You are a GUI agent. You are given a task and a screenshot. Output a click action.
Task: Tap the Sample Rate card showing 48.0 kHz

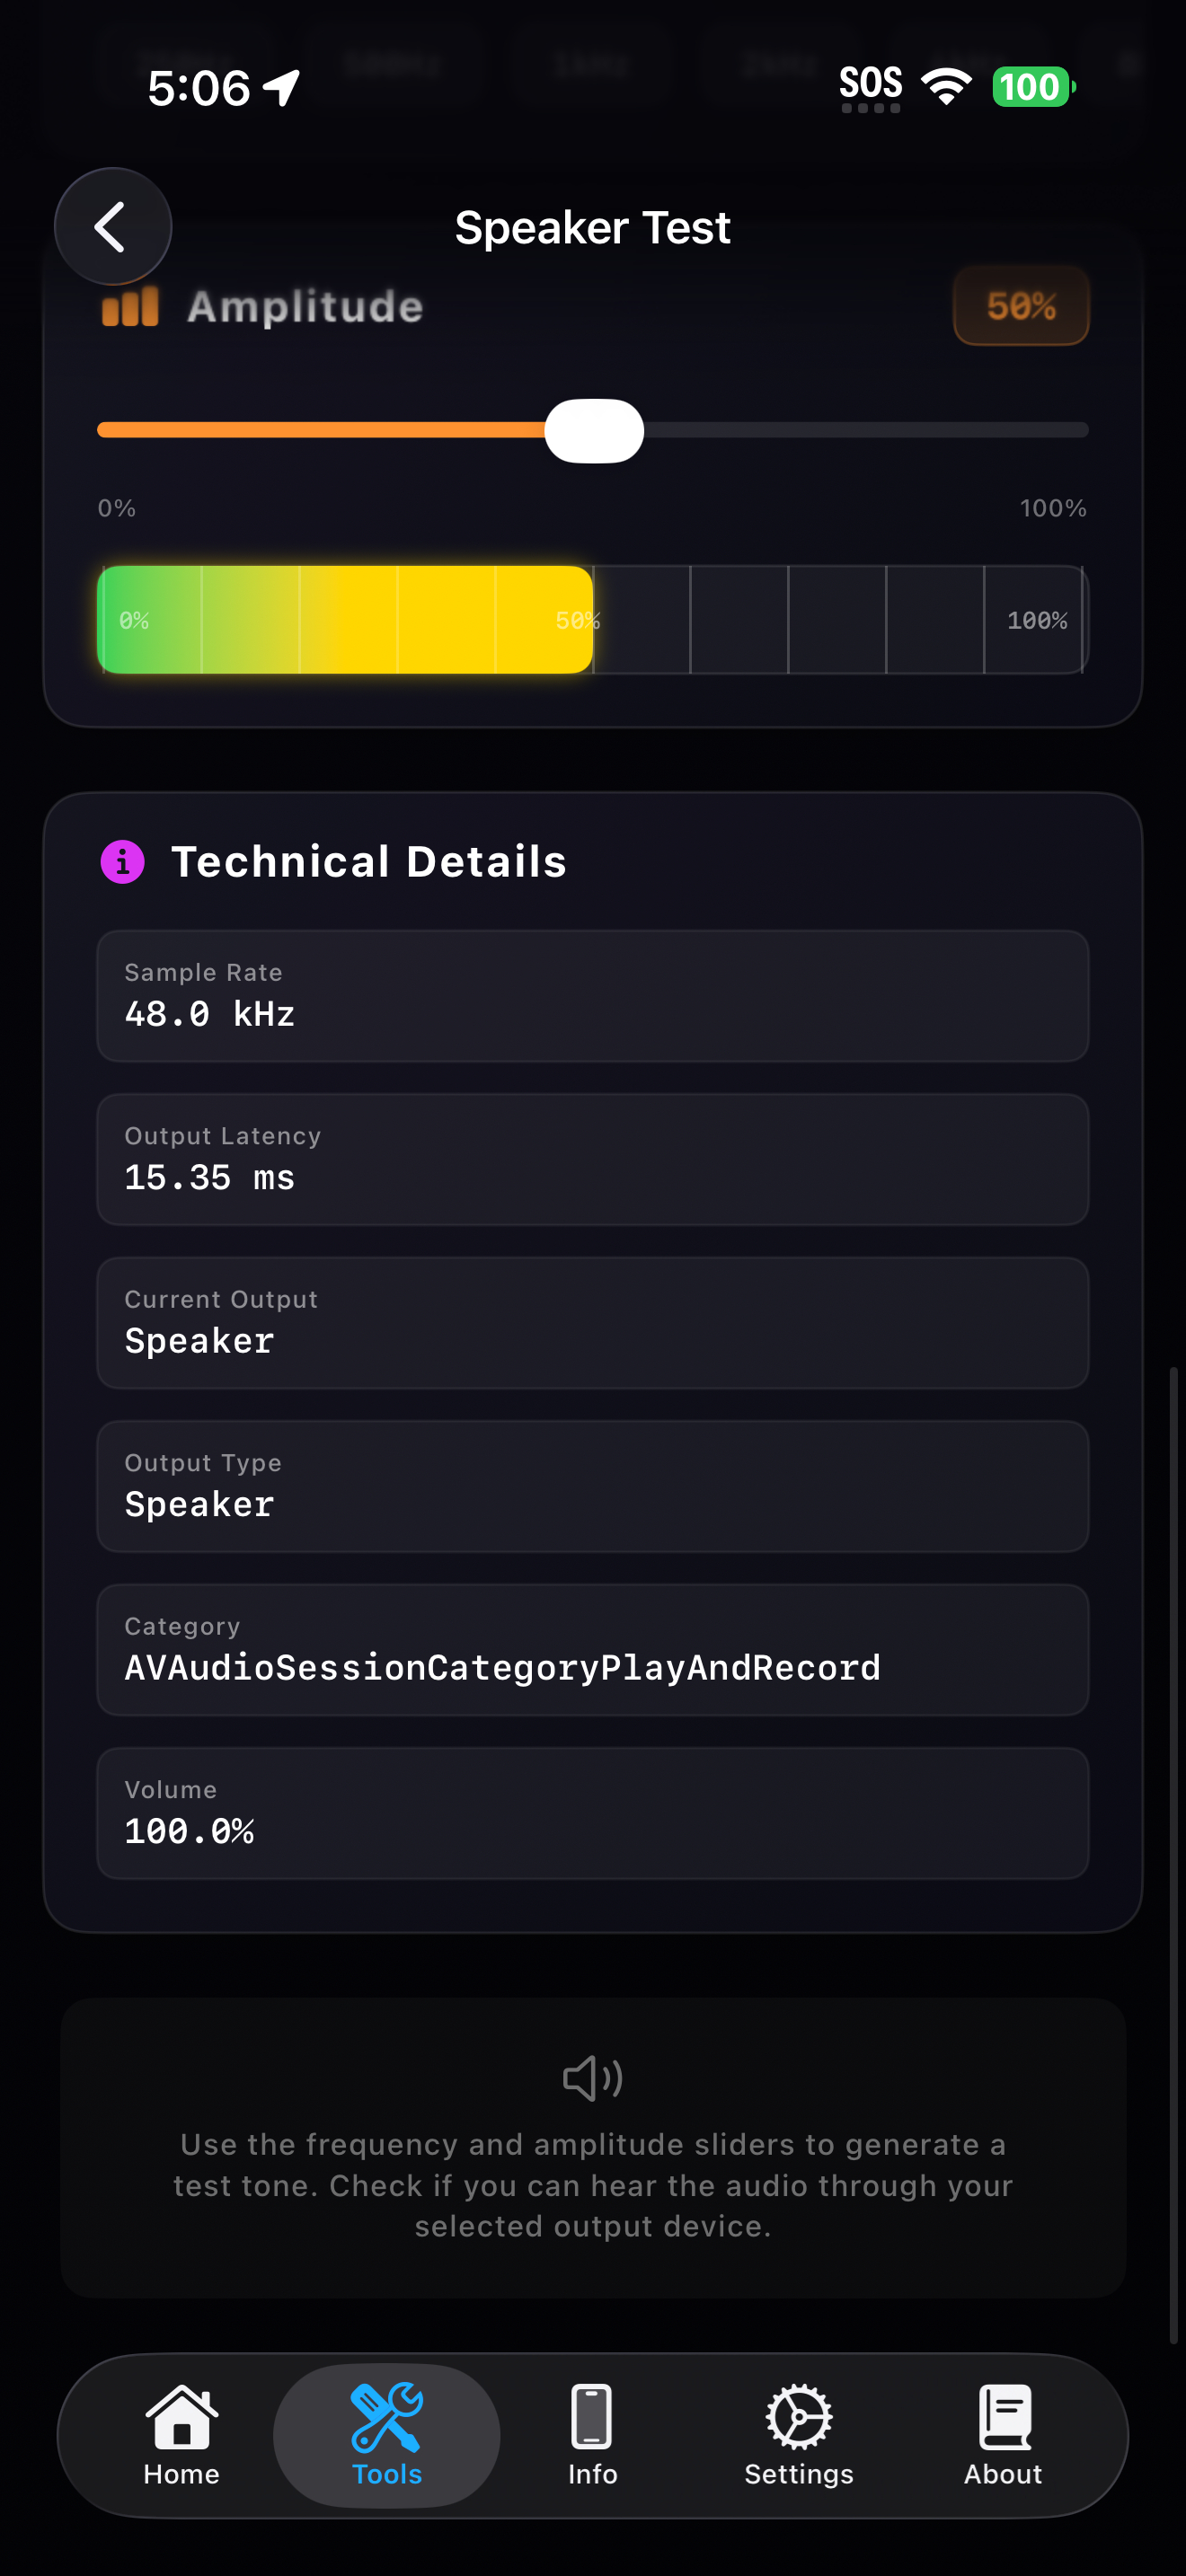click(592, 995)
